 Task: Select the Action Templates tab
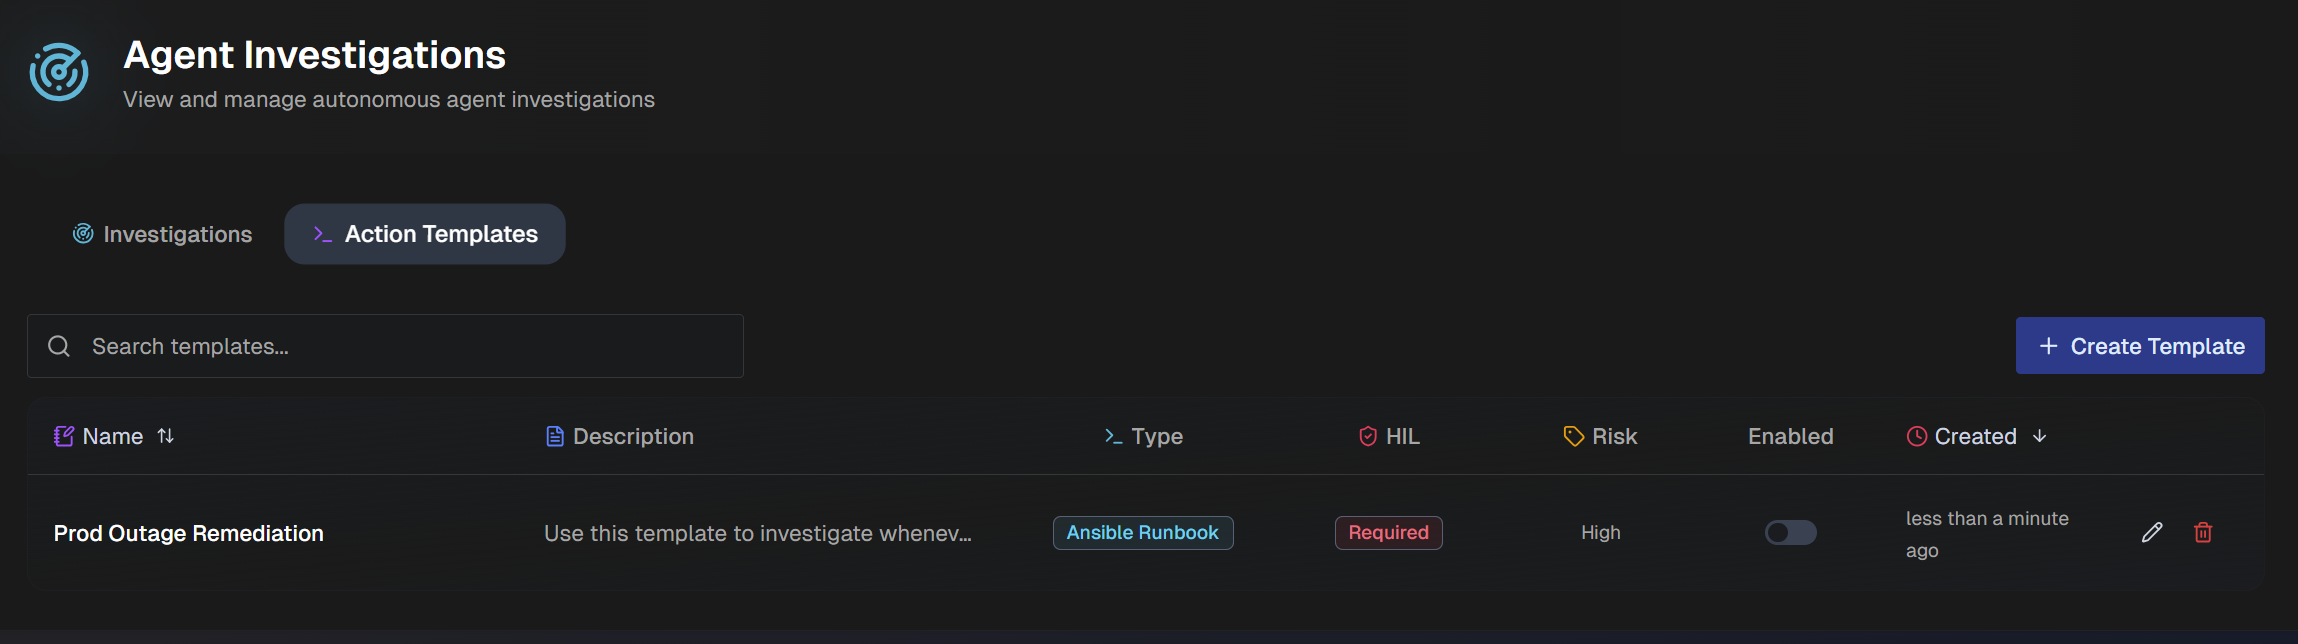425,234
